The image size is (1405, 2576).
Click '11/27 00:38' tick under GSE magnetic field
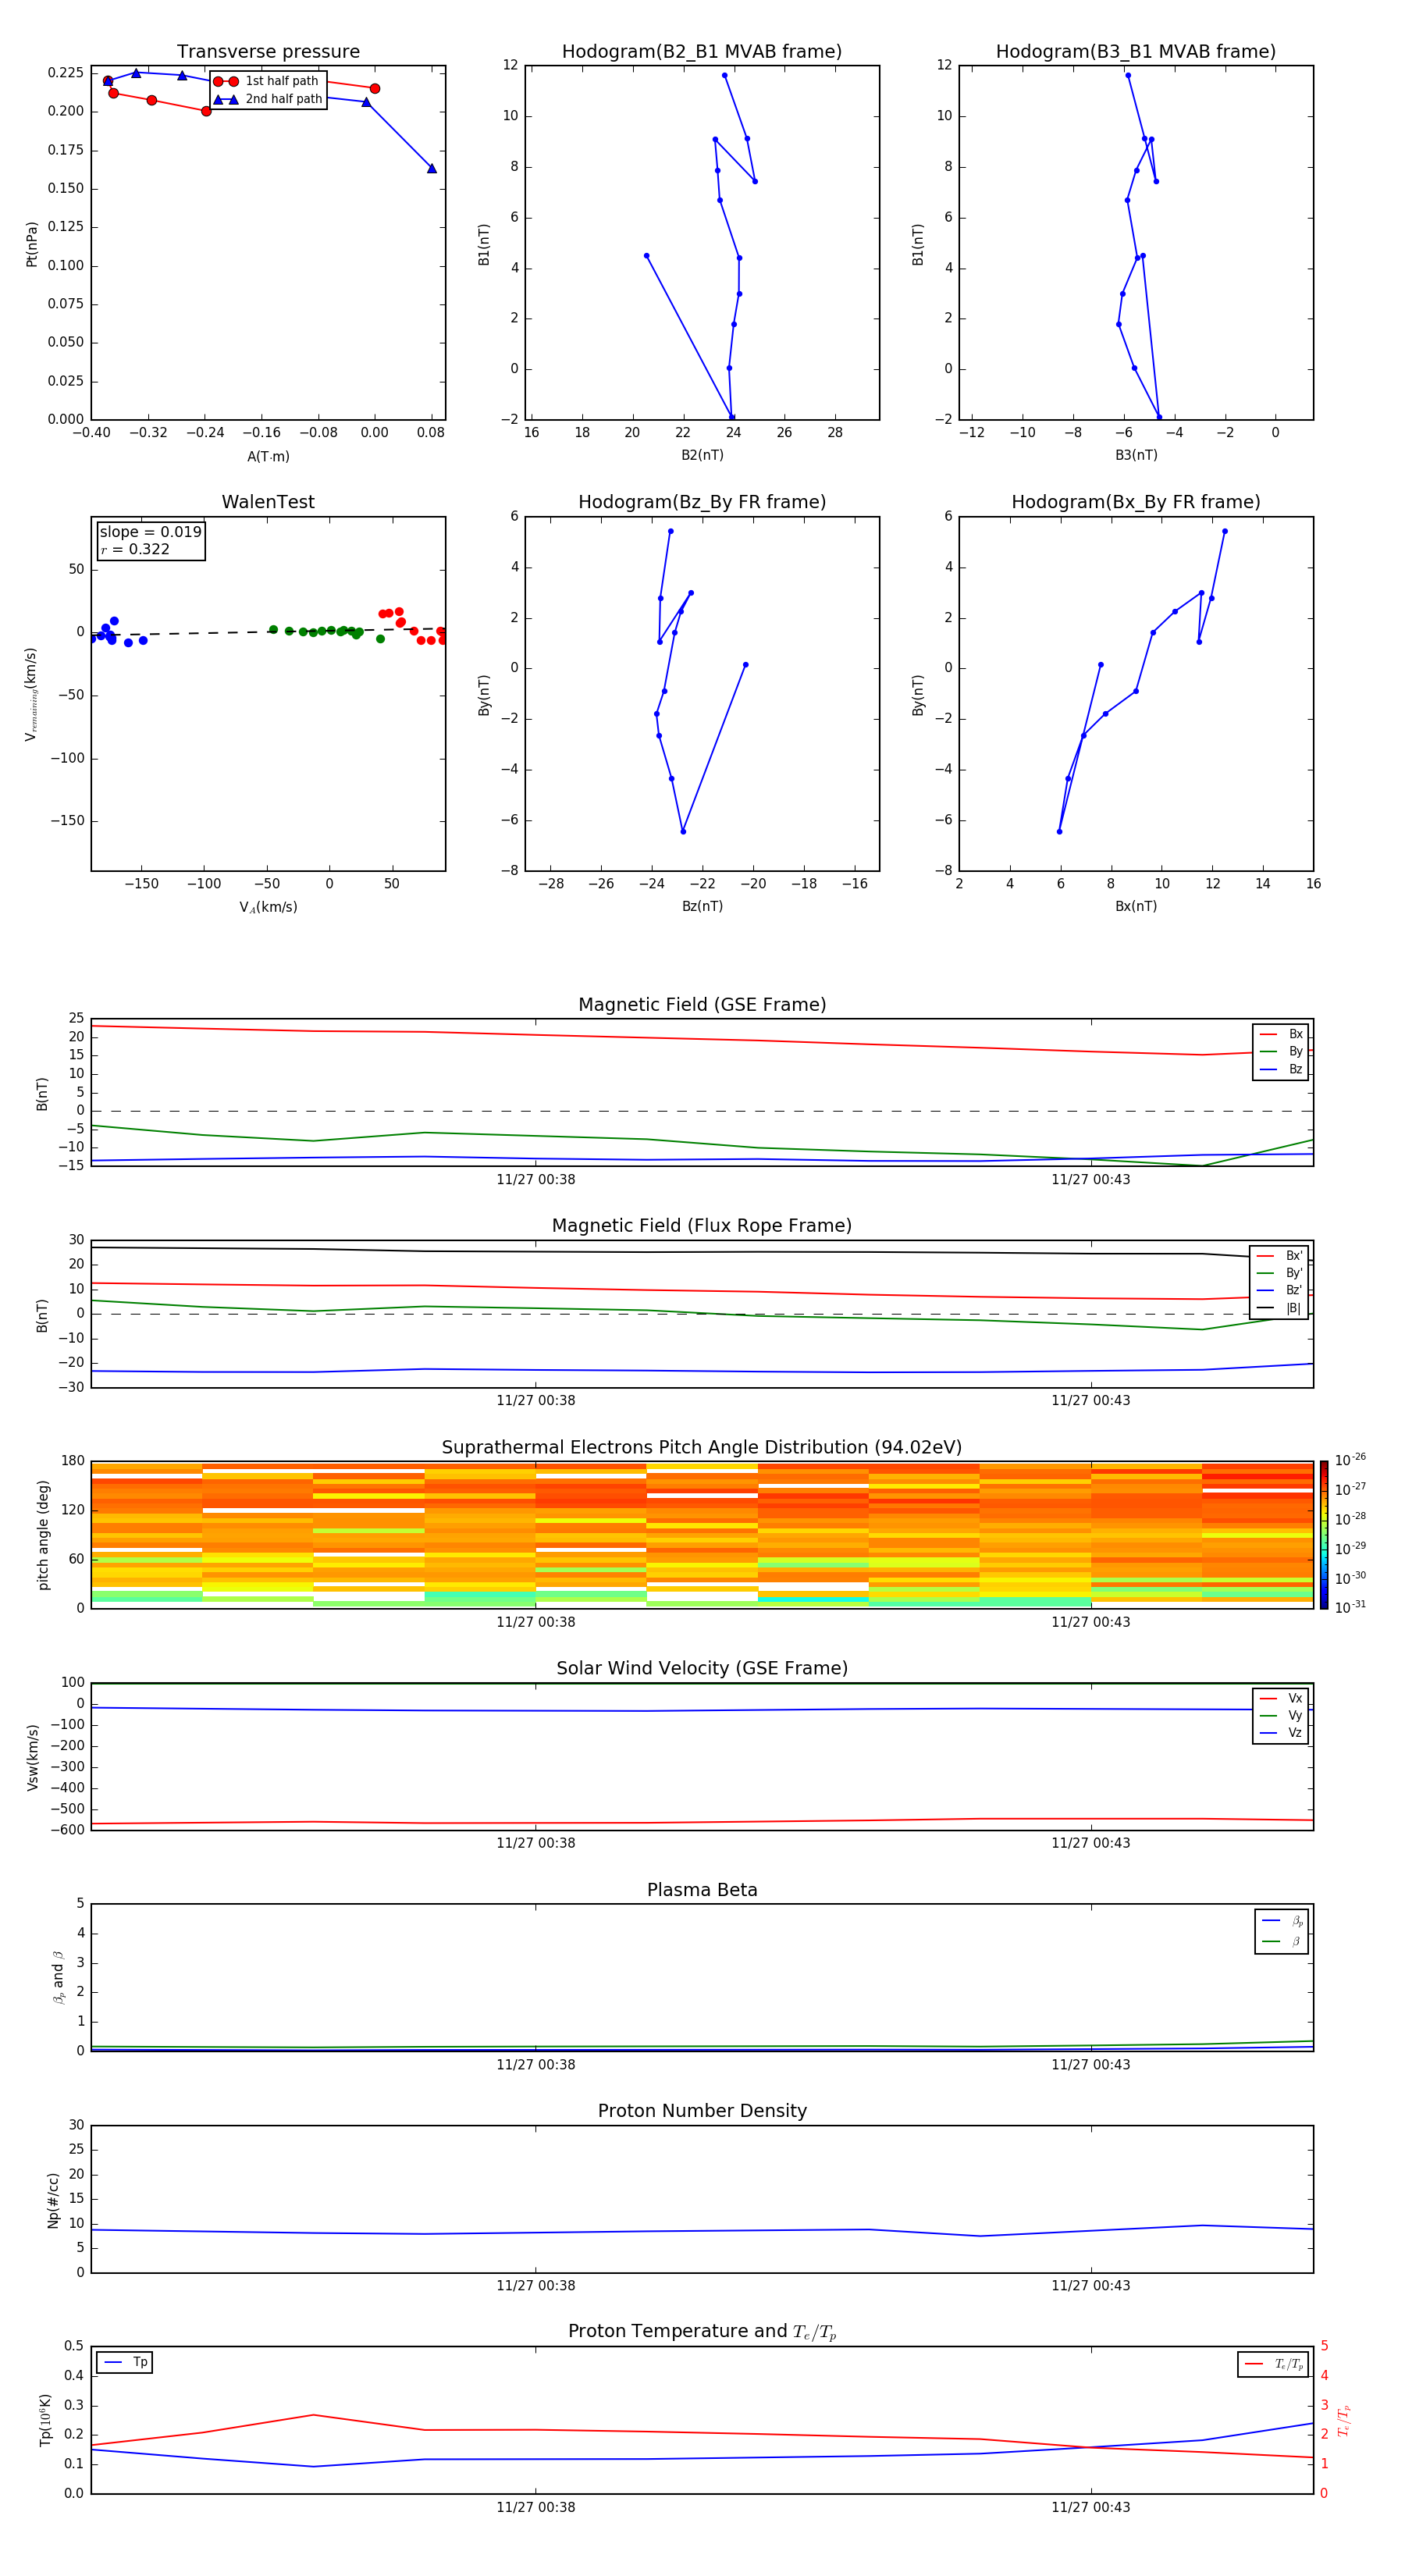[x=536, y=1179]
